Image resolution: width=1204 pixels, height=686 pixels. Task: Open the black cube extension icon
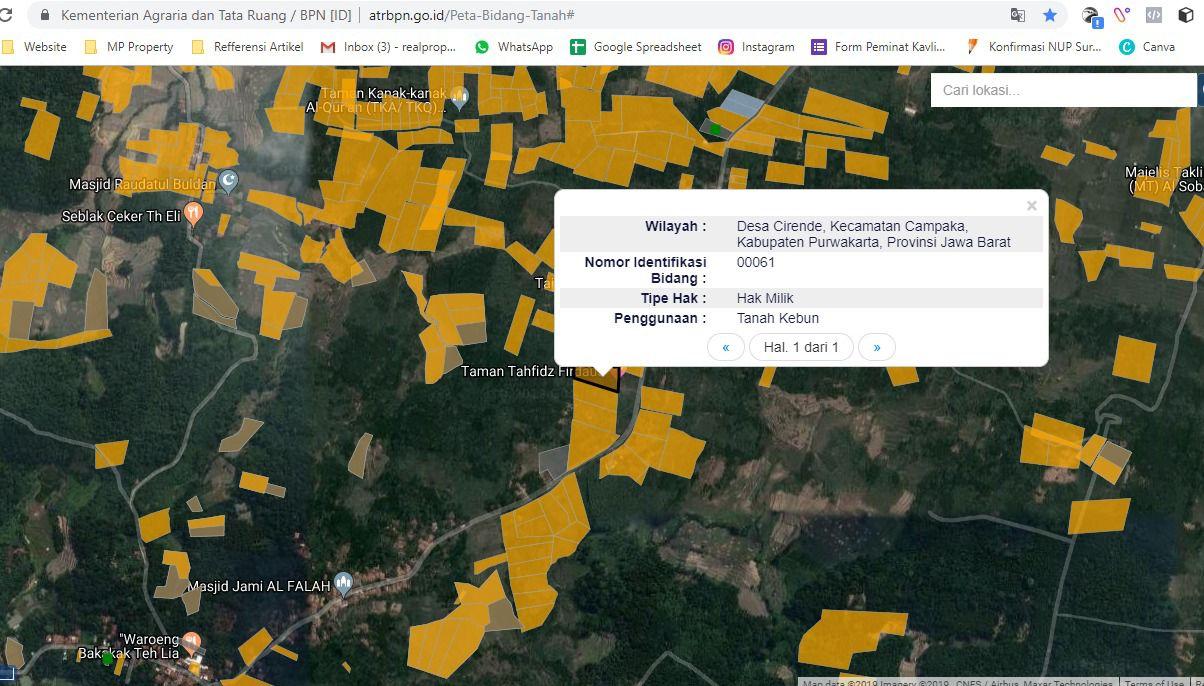[1186, 15]
